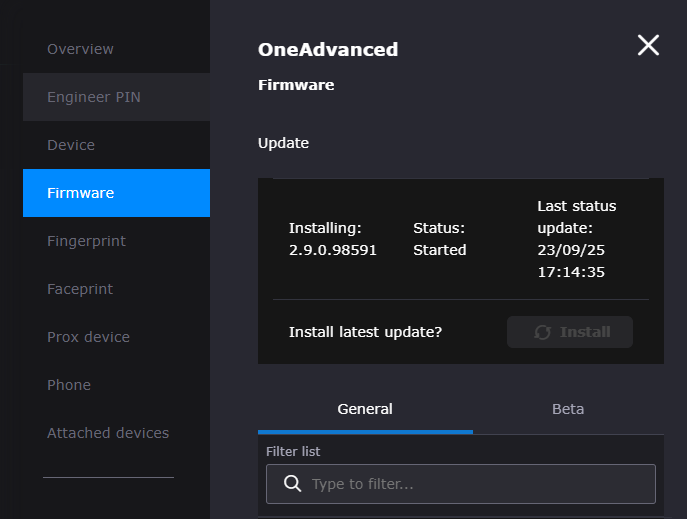Open the Fingerprint page
Viewport: 687px width, 519px height.
[x=86, y=241]
